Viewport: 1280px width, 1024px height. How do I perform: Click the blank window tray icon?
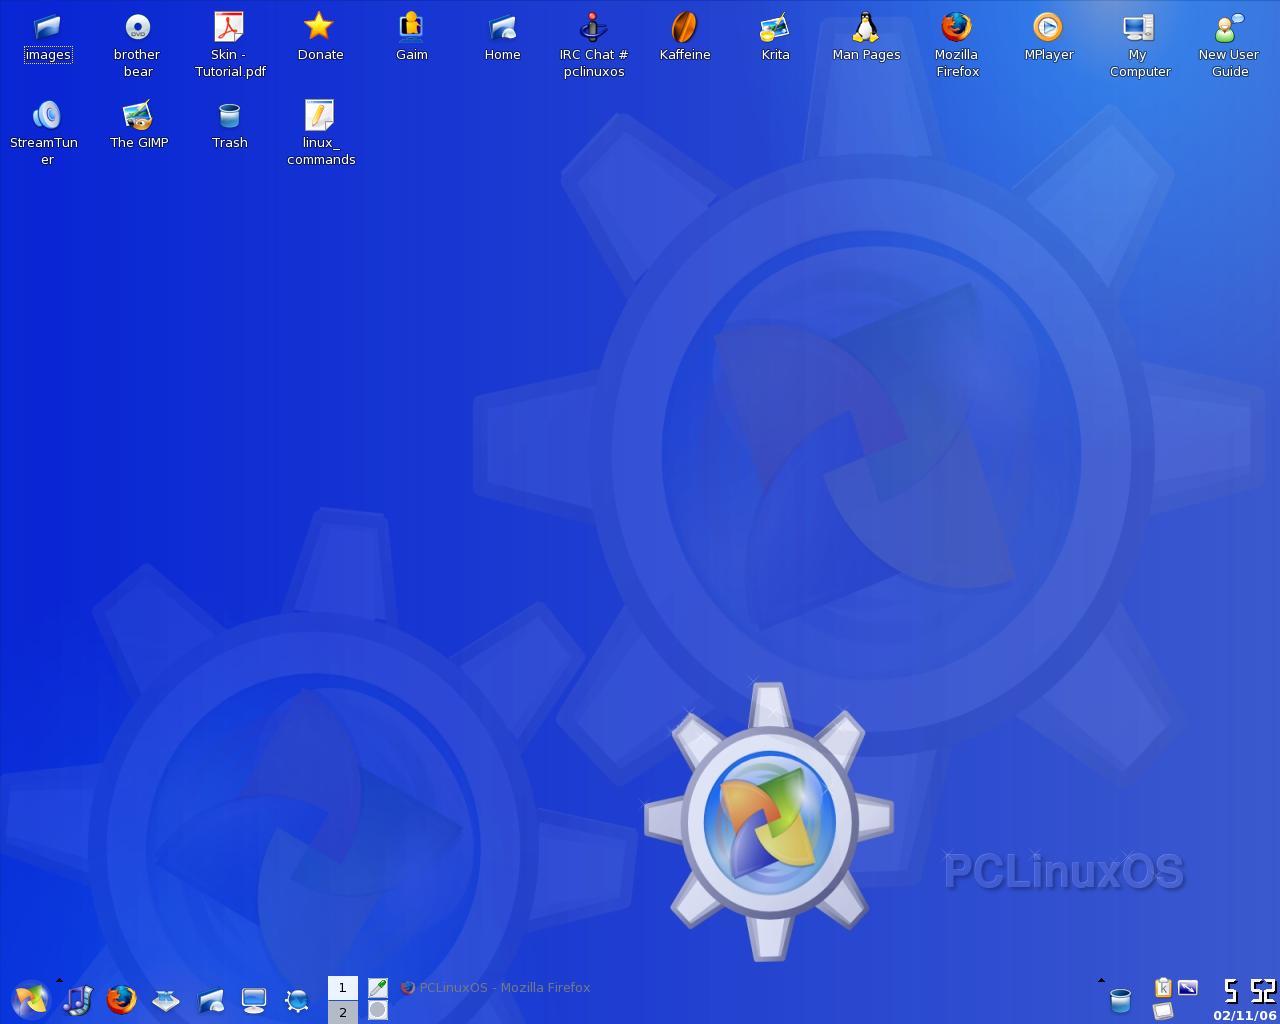point(1163,1012)
